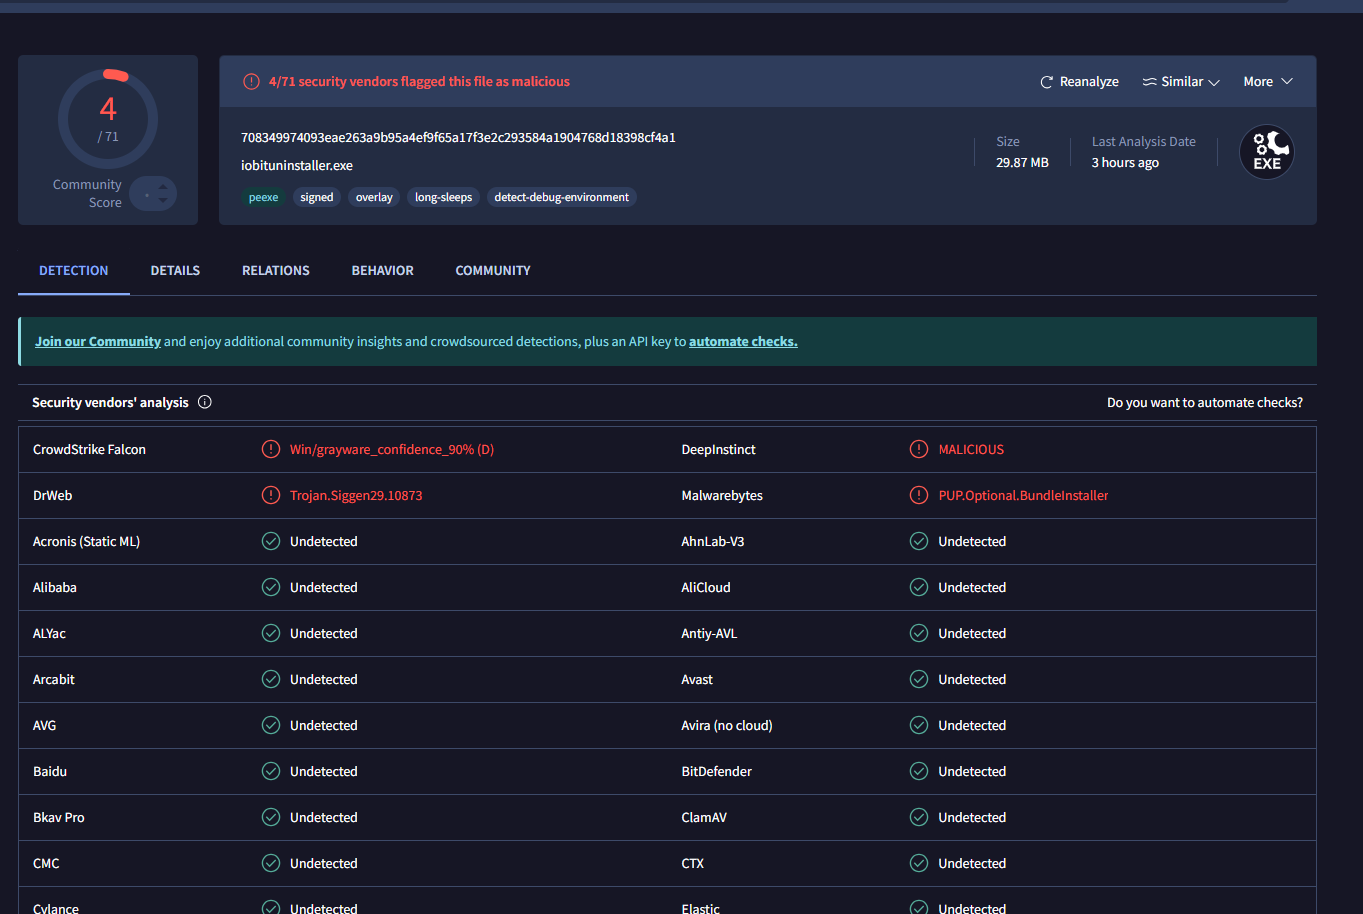
Task: Click the check icon in the AhnLab-V3 row
Action: 919,541
